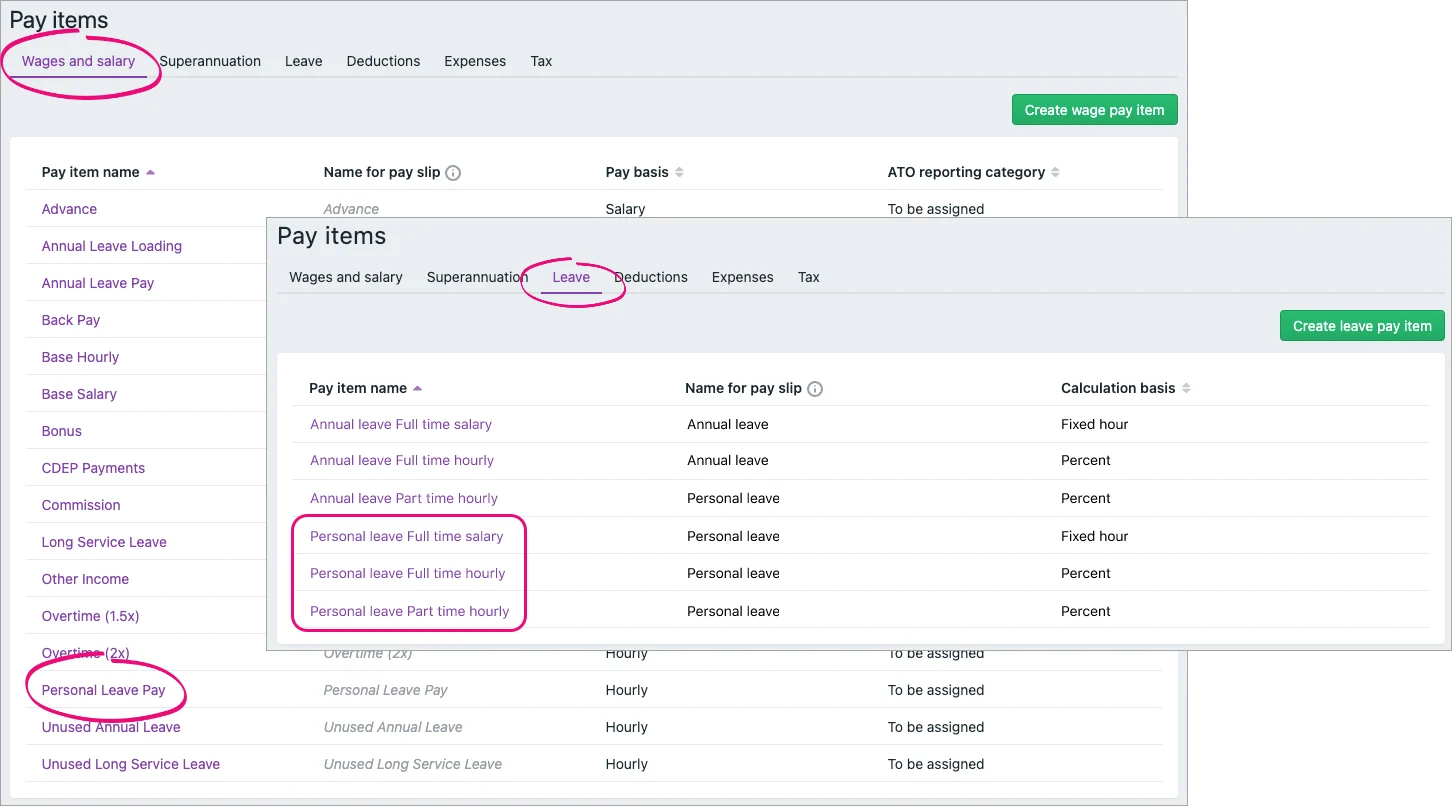Click Create wage pay item button

(1094, 110)
